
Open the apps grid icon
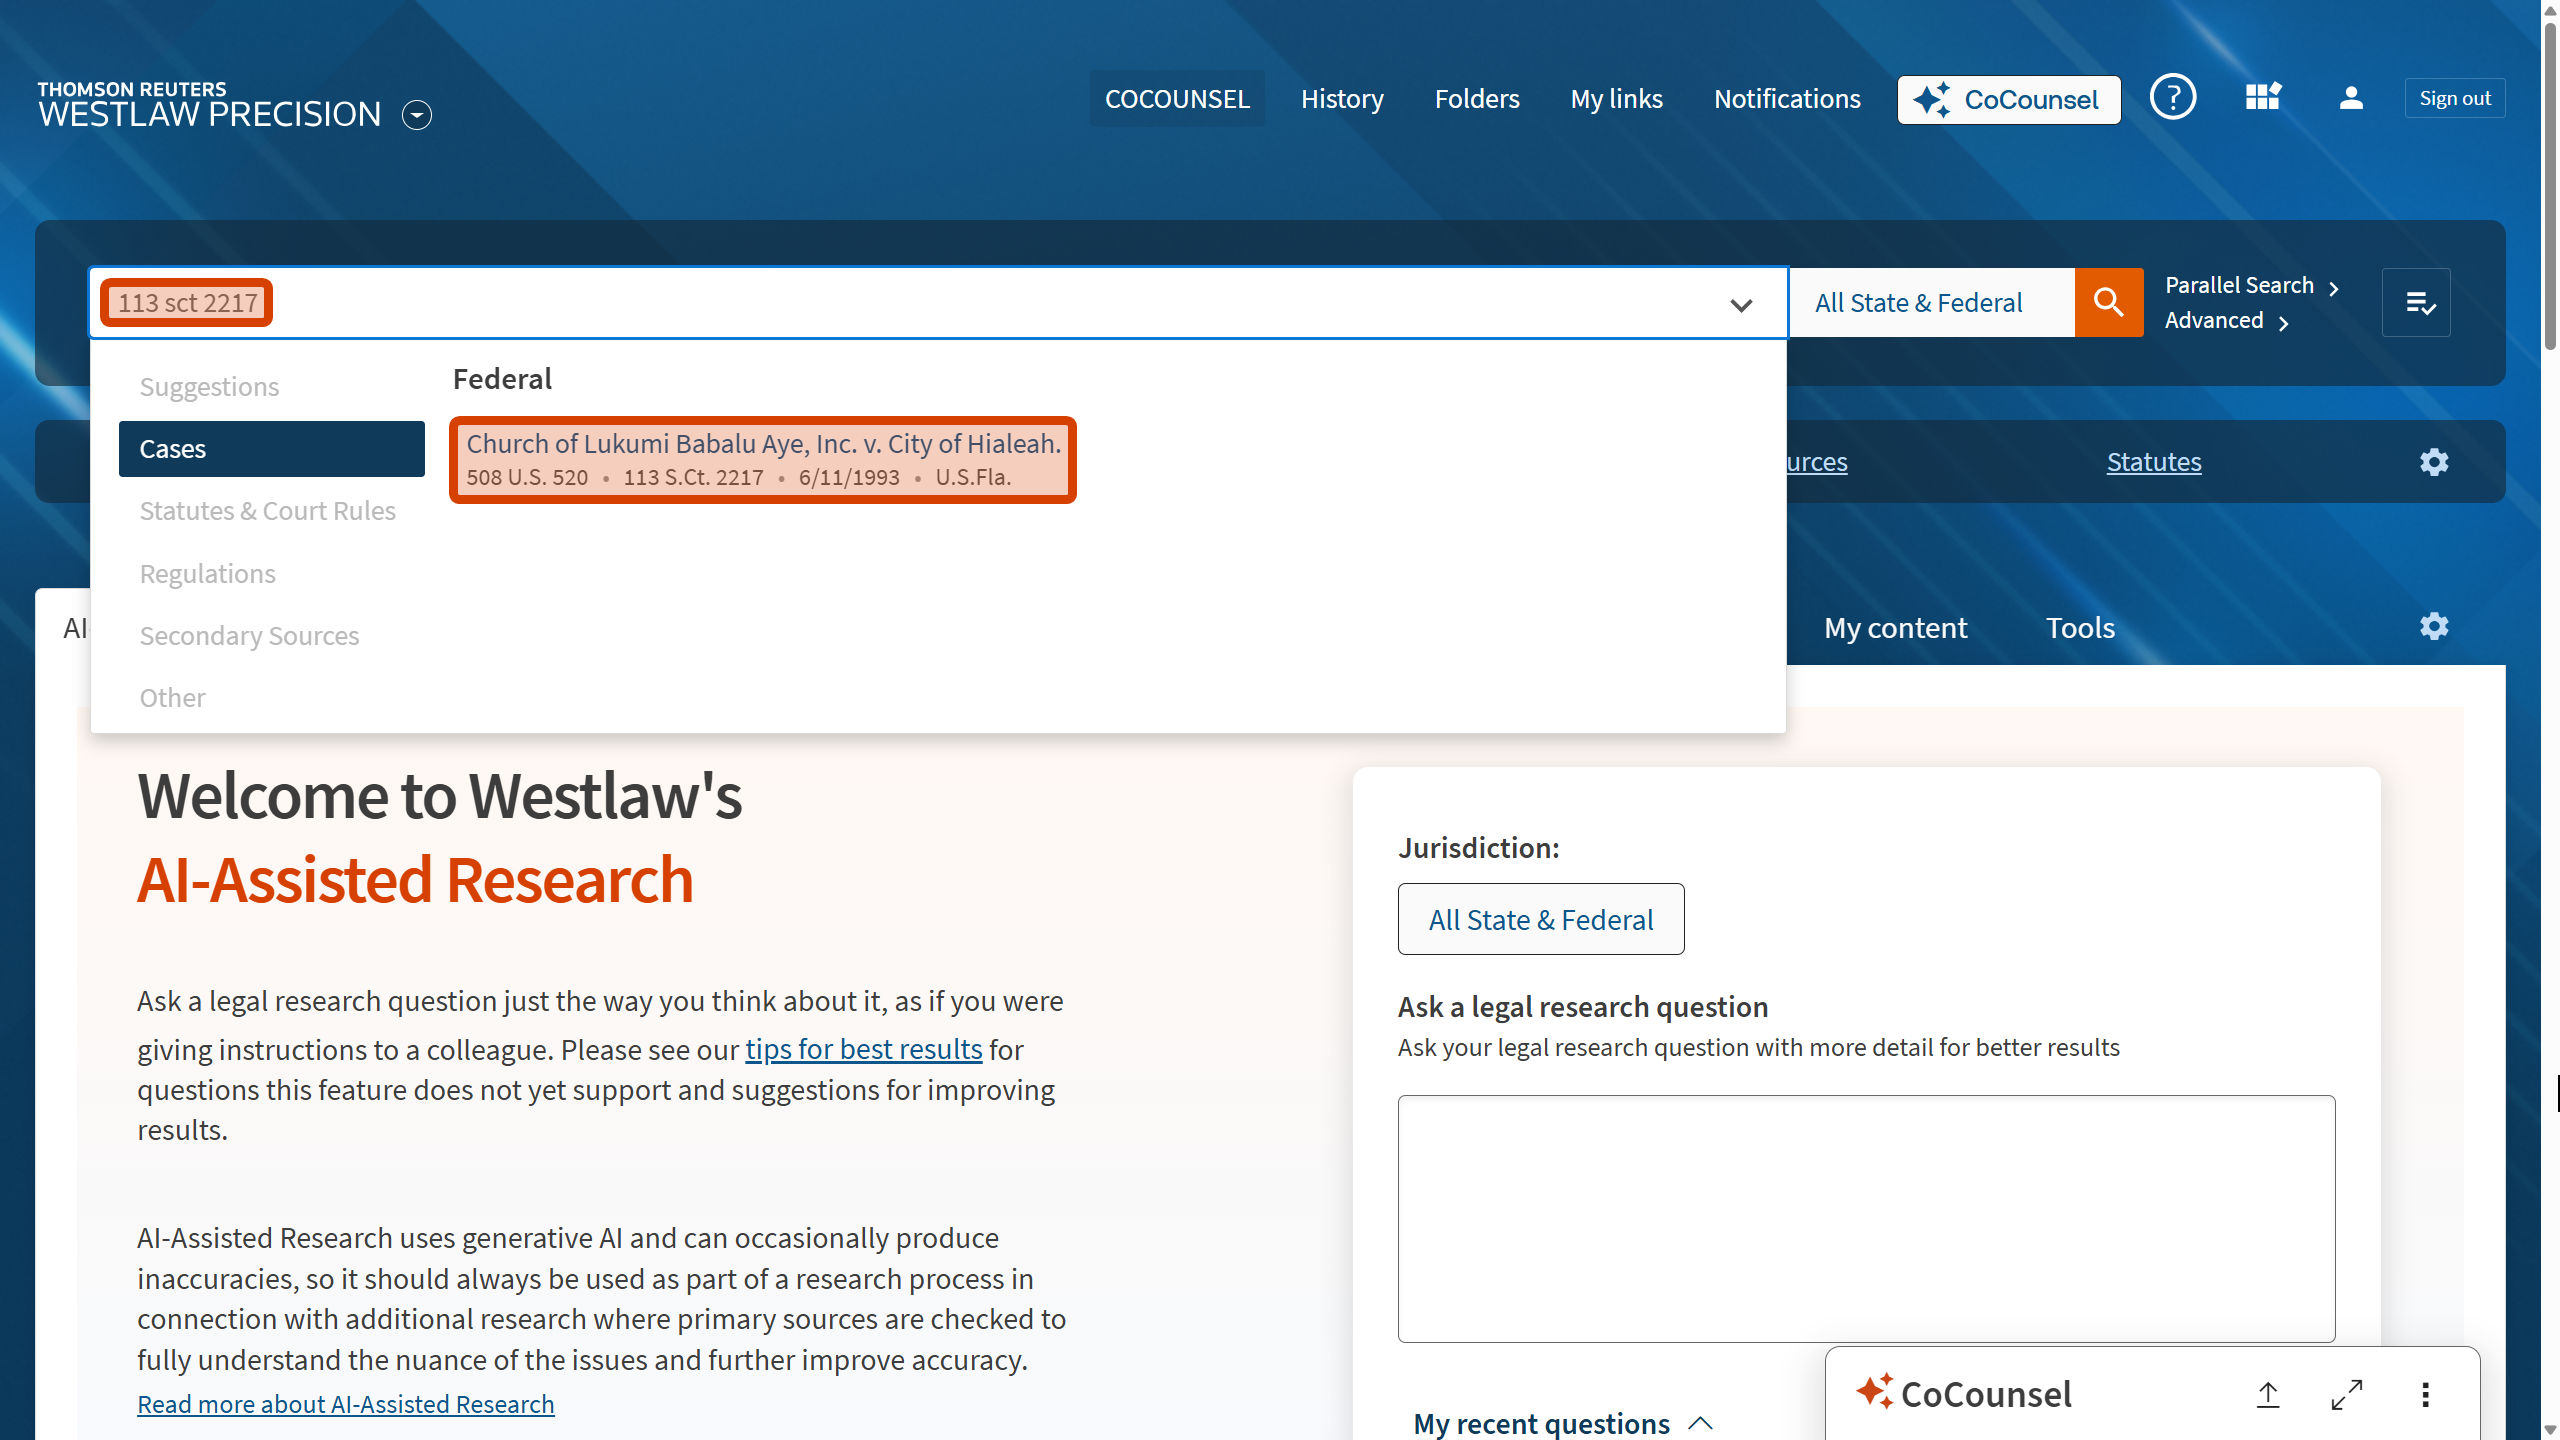click(x=2262, y=98)
